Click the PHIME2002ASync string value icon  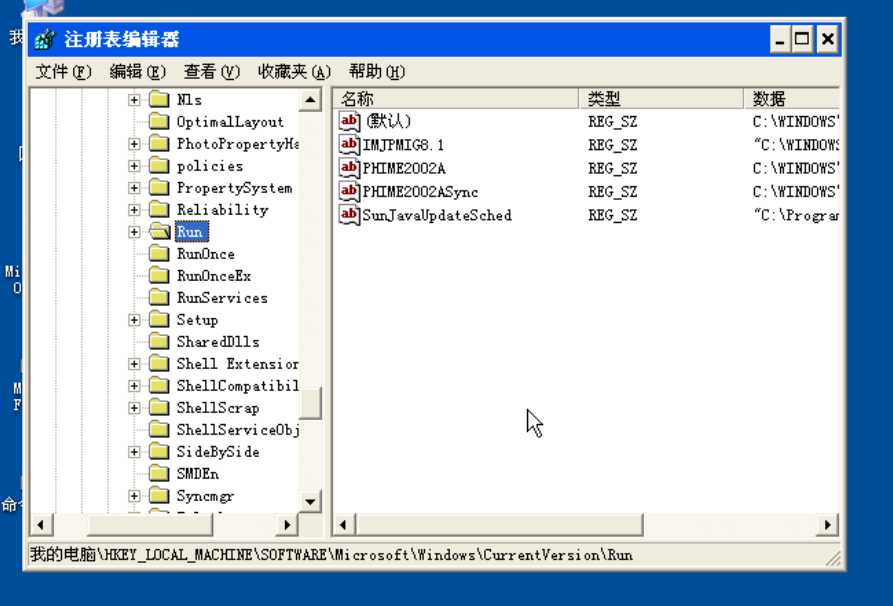349,191
